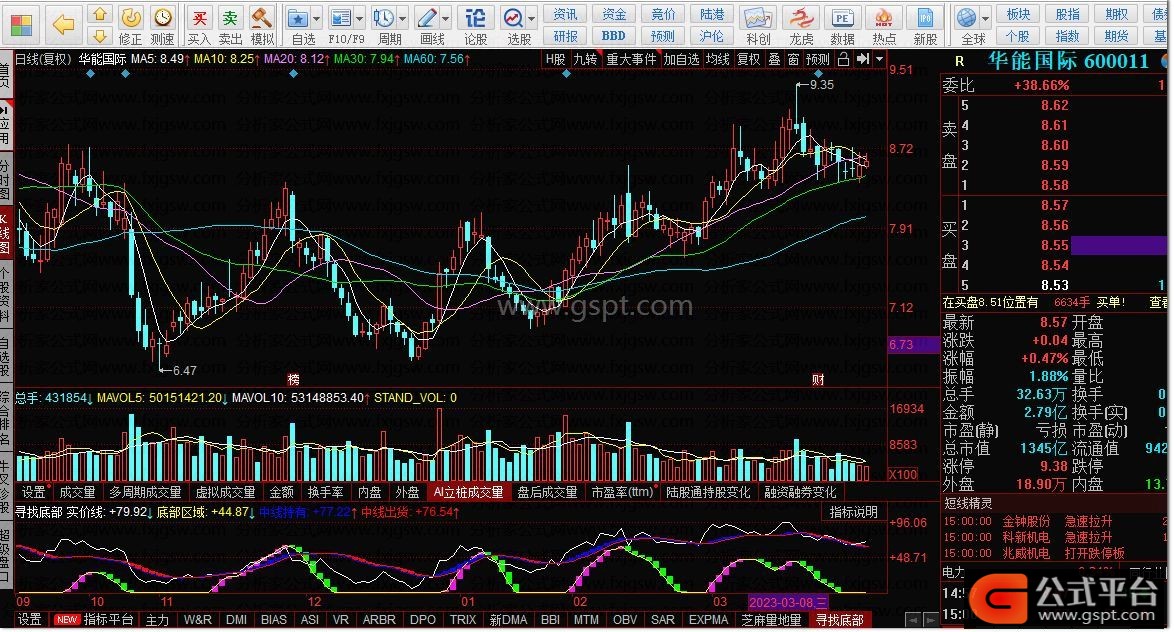Screen dimensions: 1174x632
Task: Click the lock icon on chart toolbar
Action: coord(843,59)
